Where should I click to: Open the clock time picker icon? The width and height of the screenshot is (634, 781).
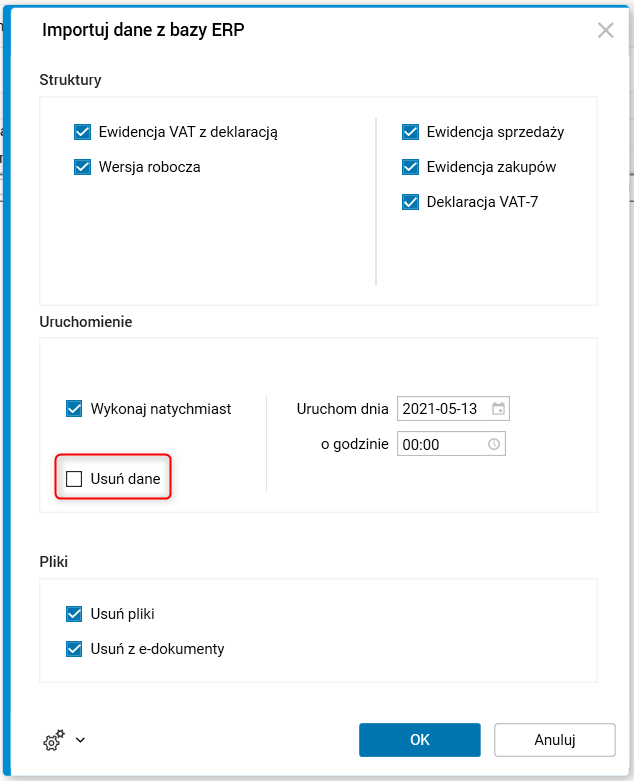click(x=494, y=444)
